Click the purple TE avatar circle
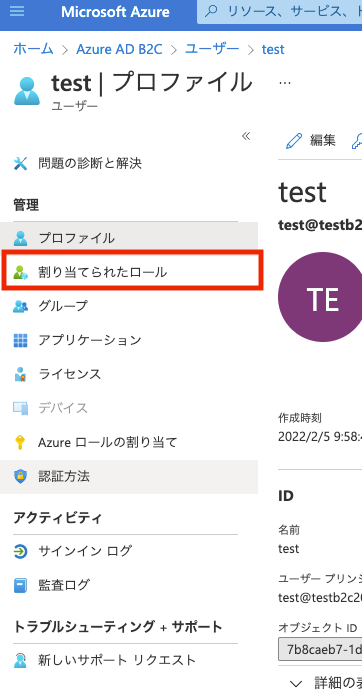362x697 pixels. [x=320, y=297]
